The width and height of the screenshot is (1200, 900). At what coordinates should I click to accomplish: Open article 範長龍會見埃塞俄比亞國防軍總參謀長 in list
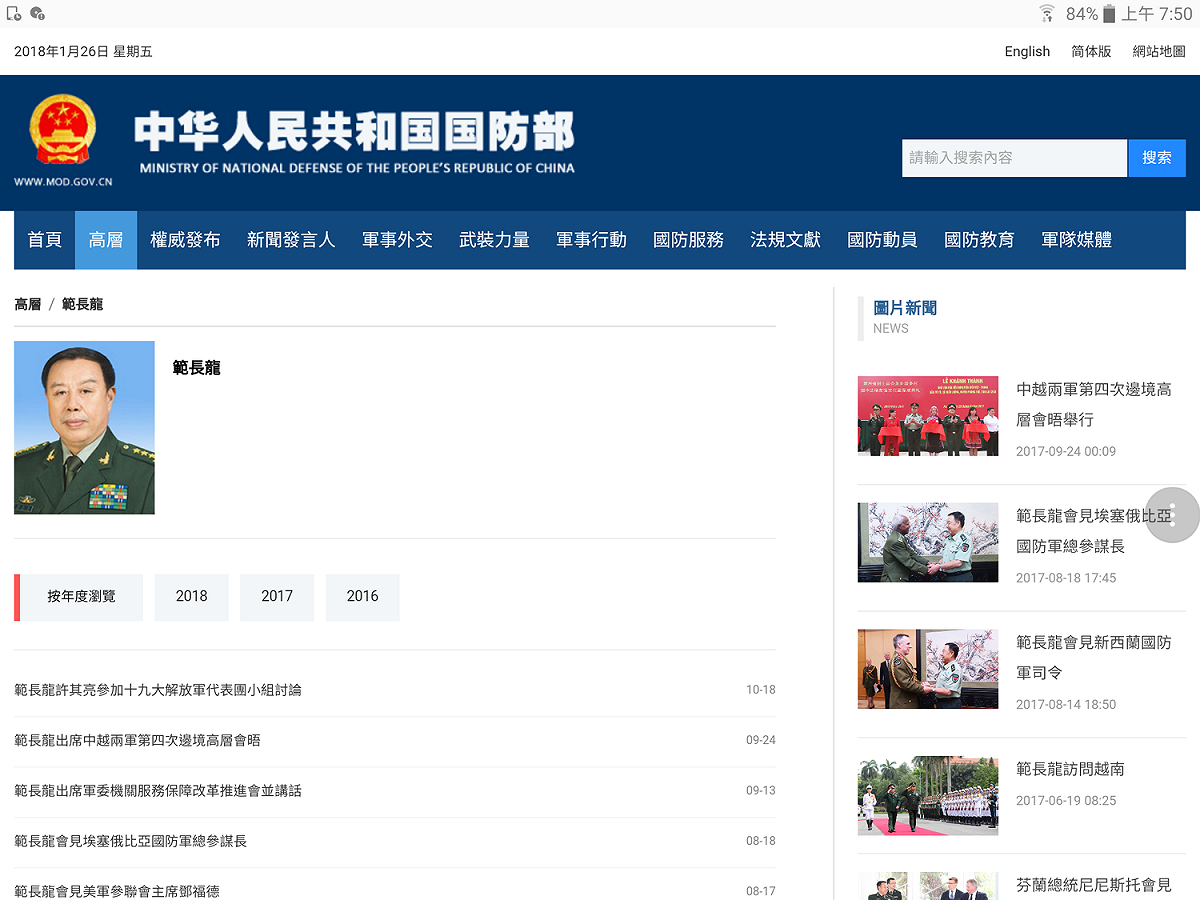click(x=130, y=841)
